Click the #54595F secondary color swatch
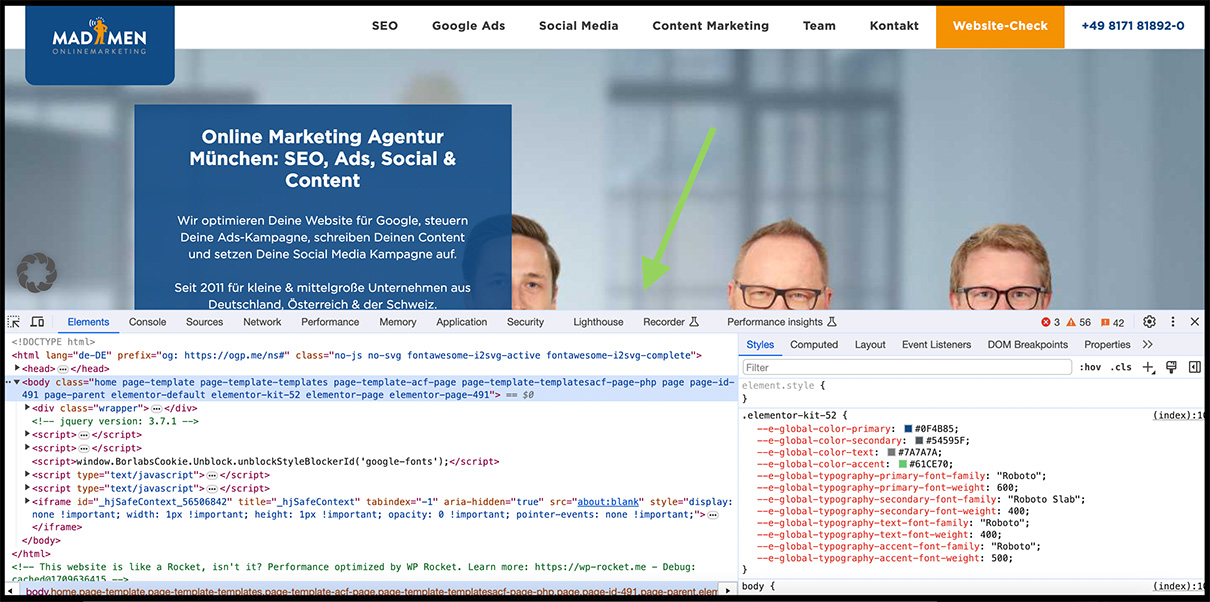 click(919, 440)
